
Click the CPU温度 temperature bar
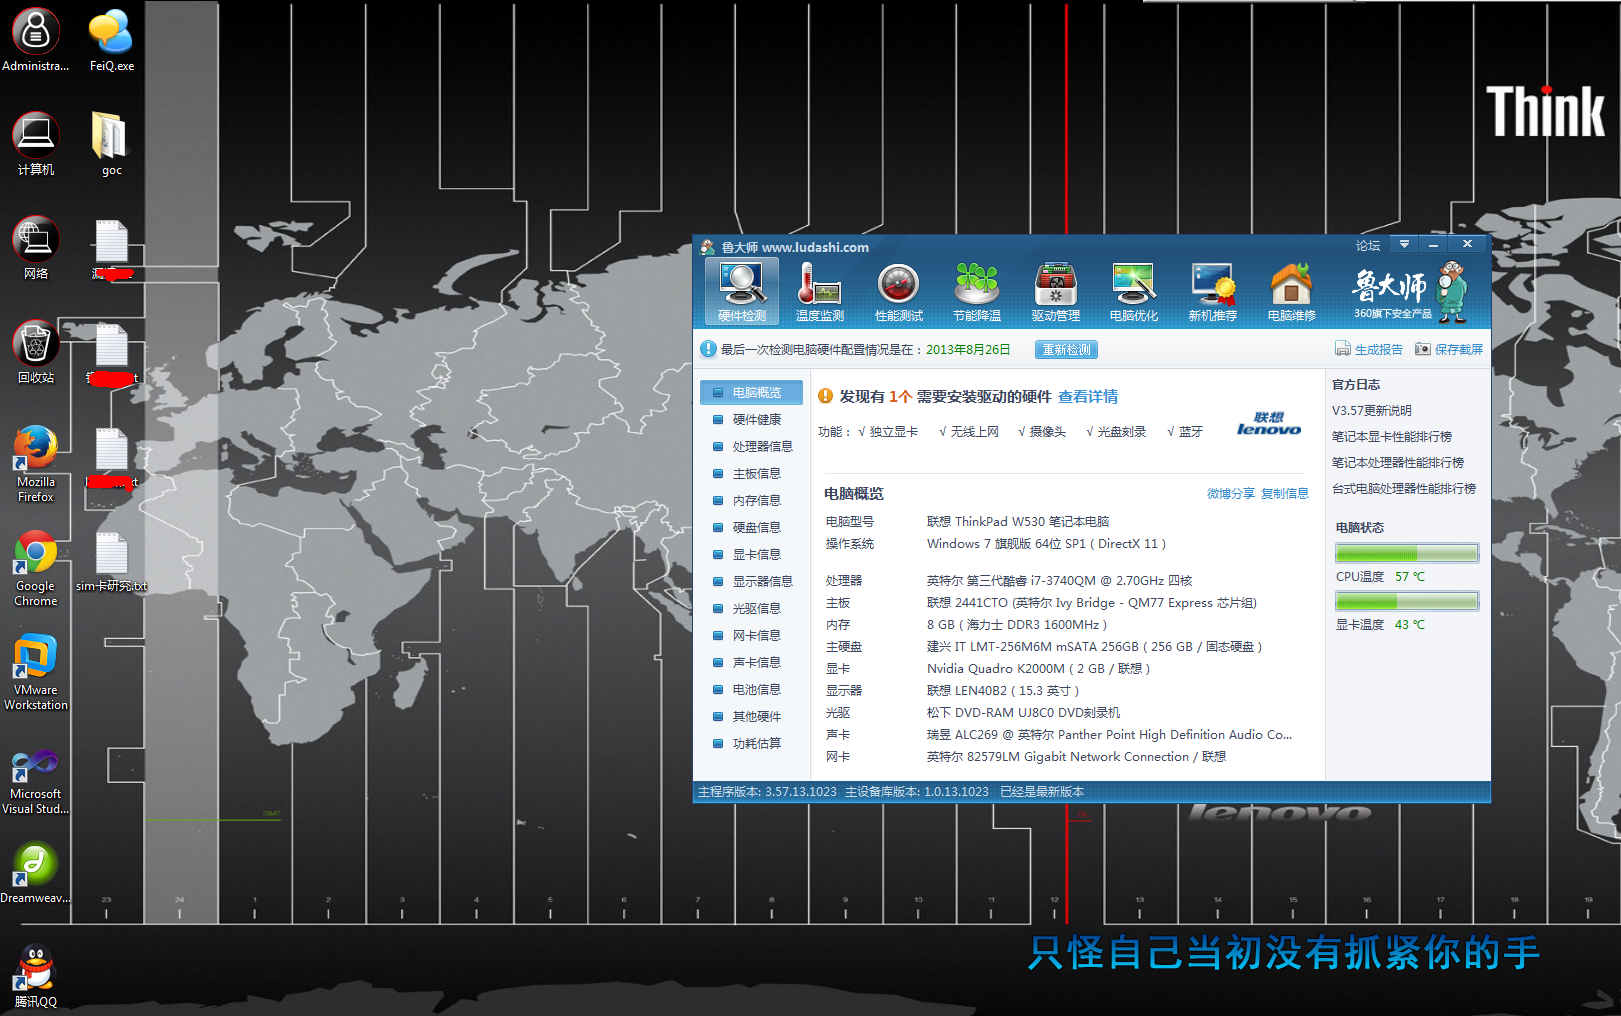pos(1407,553)
